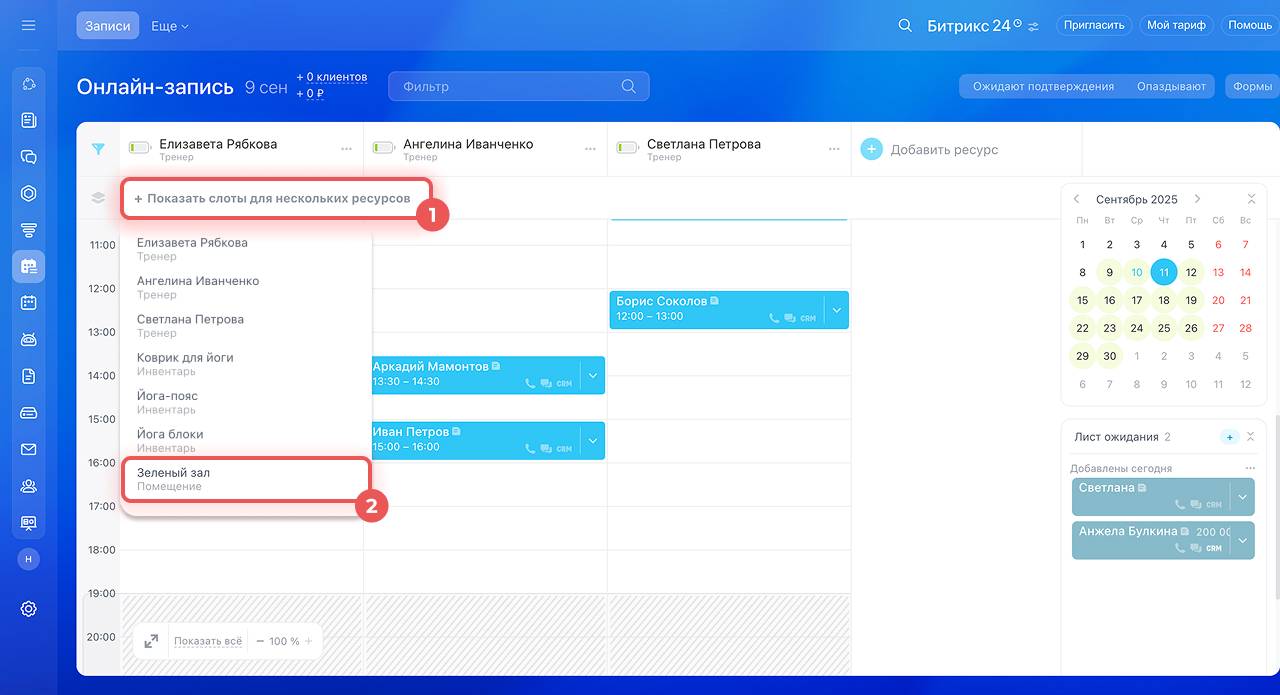This screenshot has height=695, width=1280.
Task: Open options menu for Светлана Петрова column
Action: click(x=834, y=149)
